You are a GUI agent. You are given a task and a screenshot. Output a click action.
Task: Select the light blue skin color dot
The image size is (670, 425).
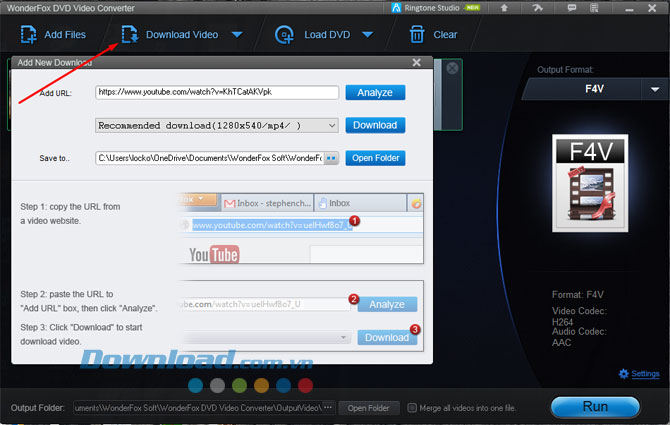(x=196, y=385)
